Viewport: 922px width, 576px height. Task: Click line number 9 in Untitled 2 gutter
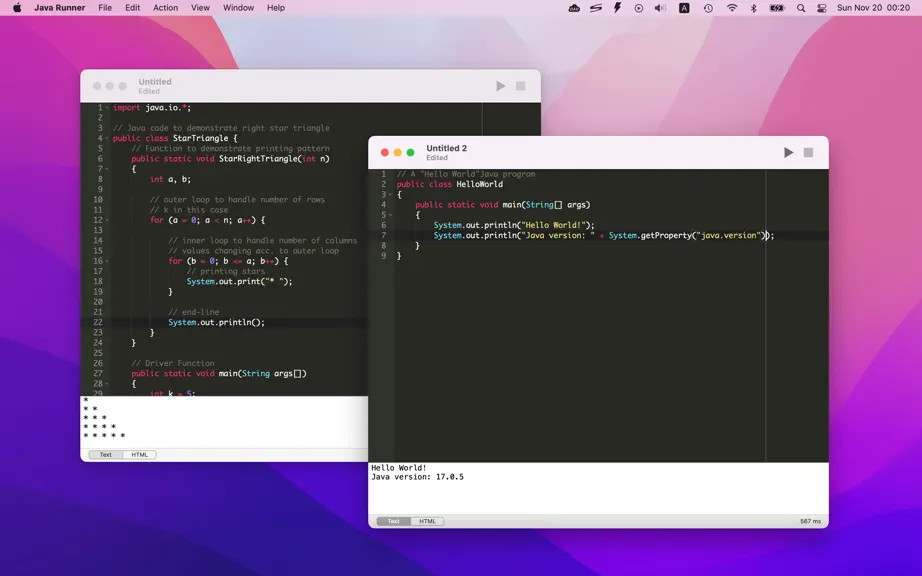(x=383, y=256)
